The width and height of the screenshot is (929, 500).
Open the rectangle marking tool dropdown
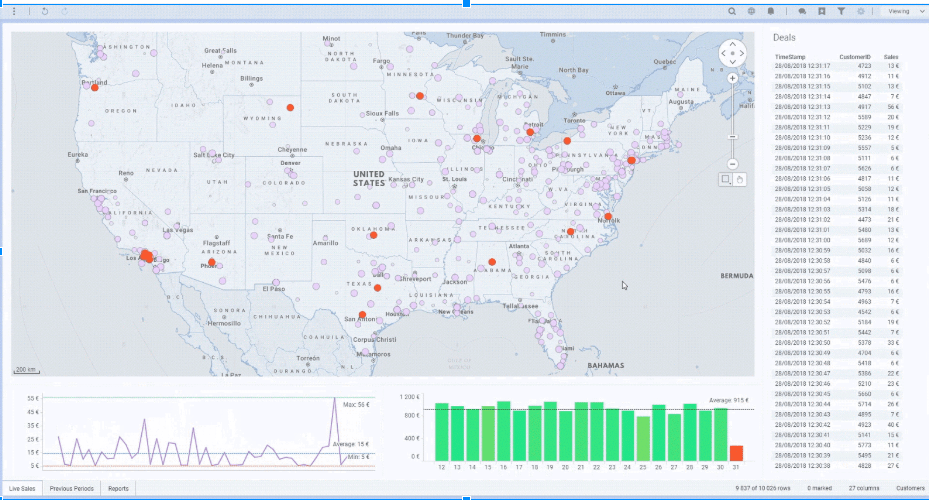[x=726, y=179]
